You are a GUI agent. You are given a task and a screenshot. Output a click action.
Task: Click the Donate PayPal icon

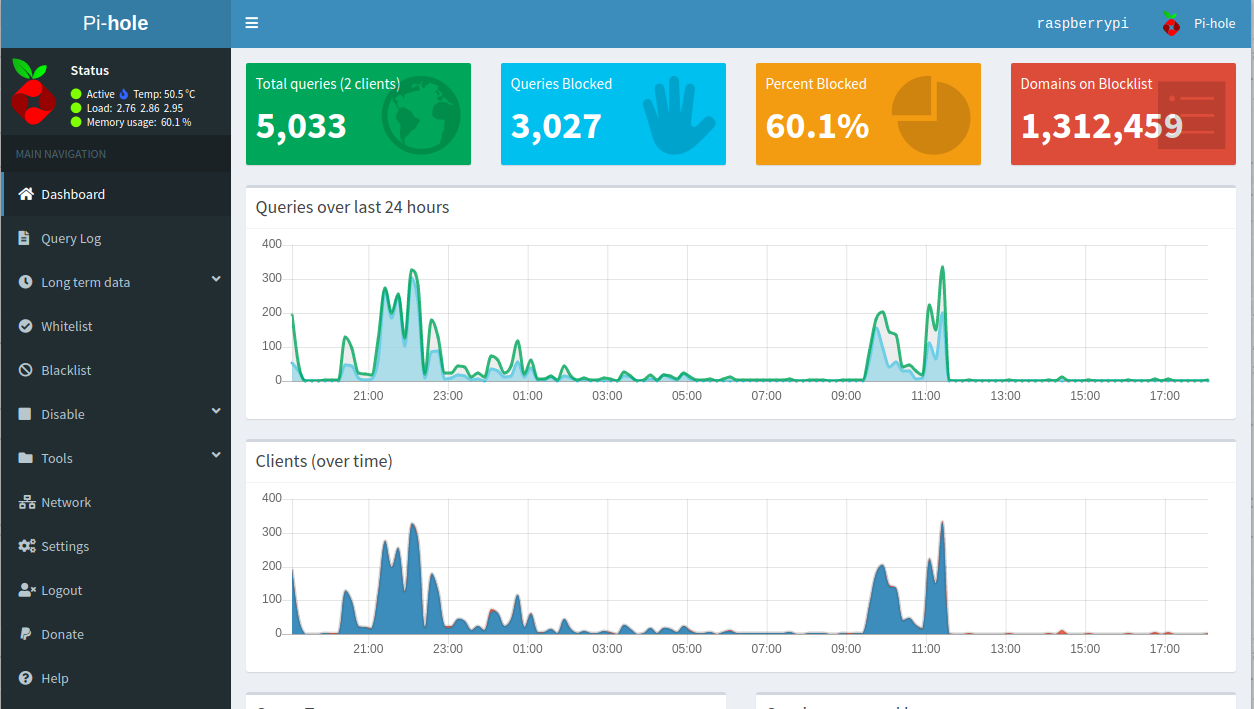pos(24,634)
